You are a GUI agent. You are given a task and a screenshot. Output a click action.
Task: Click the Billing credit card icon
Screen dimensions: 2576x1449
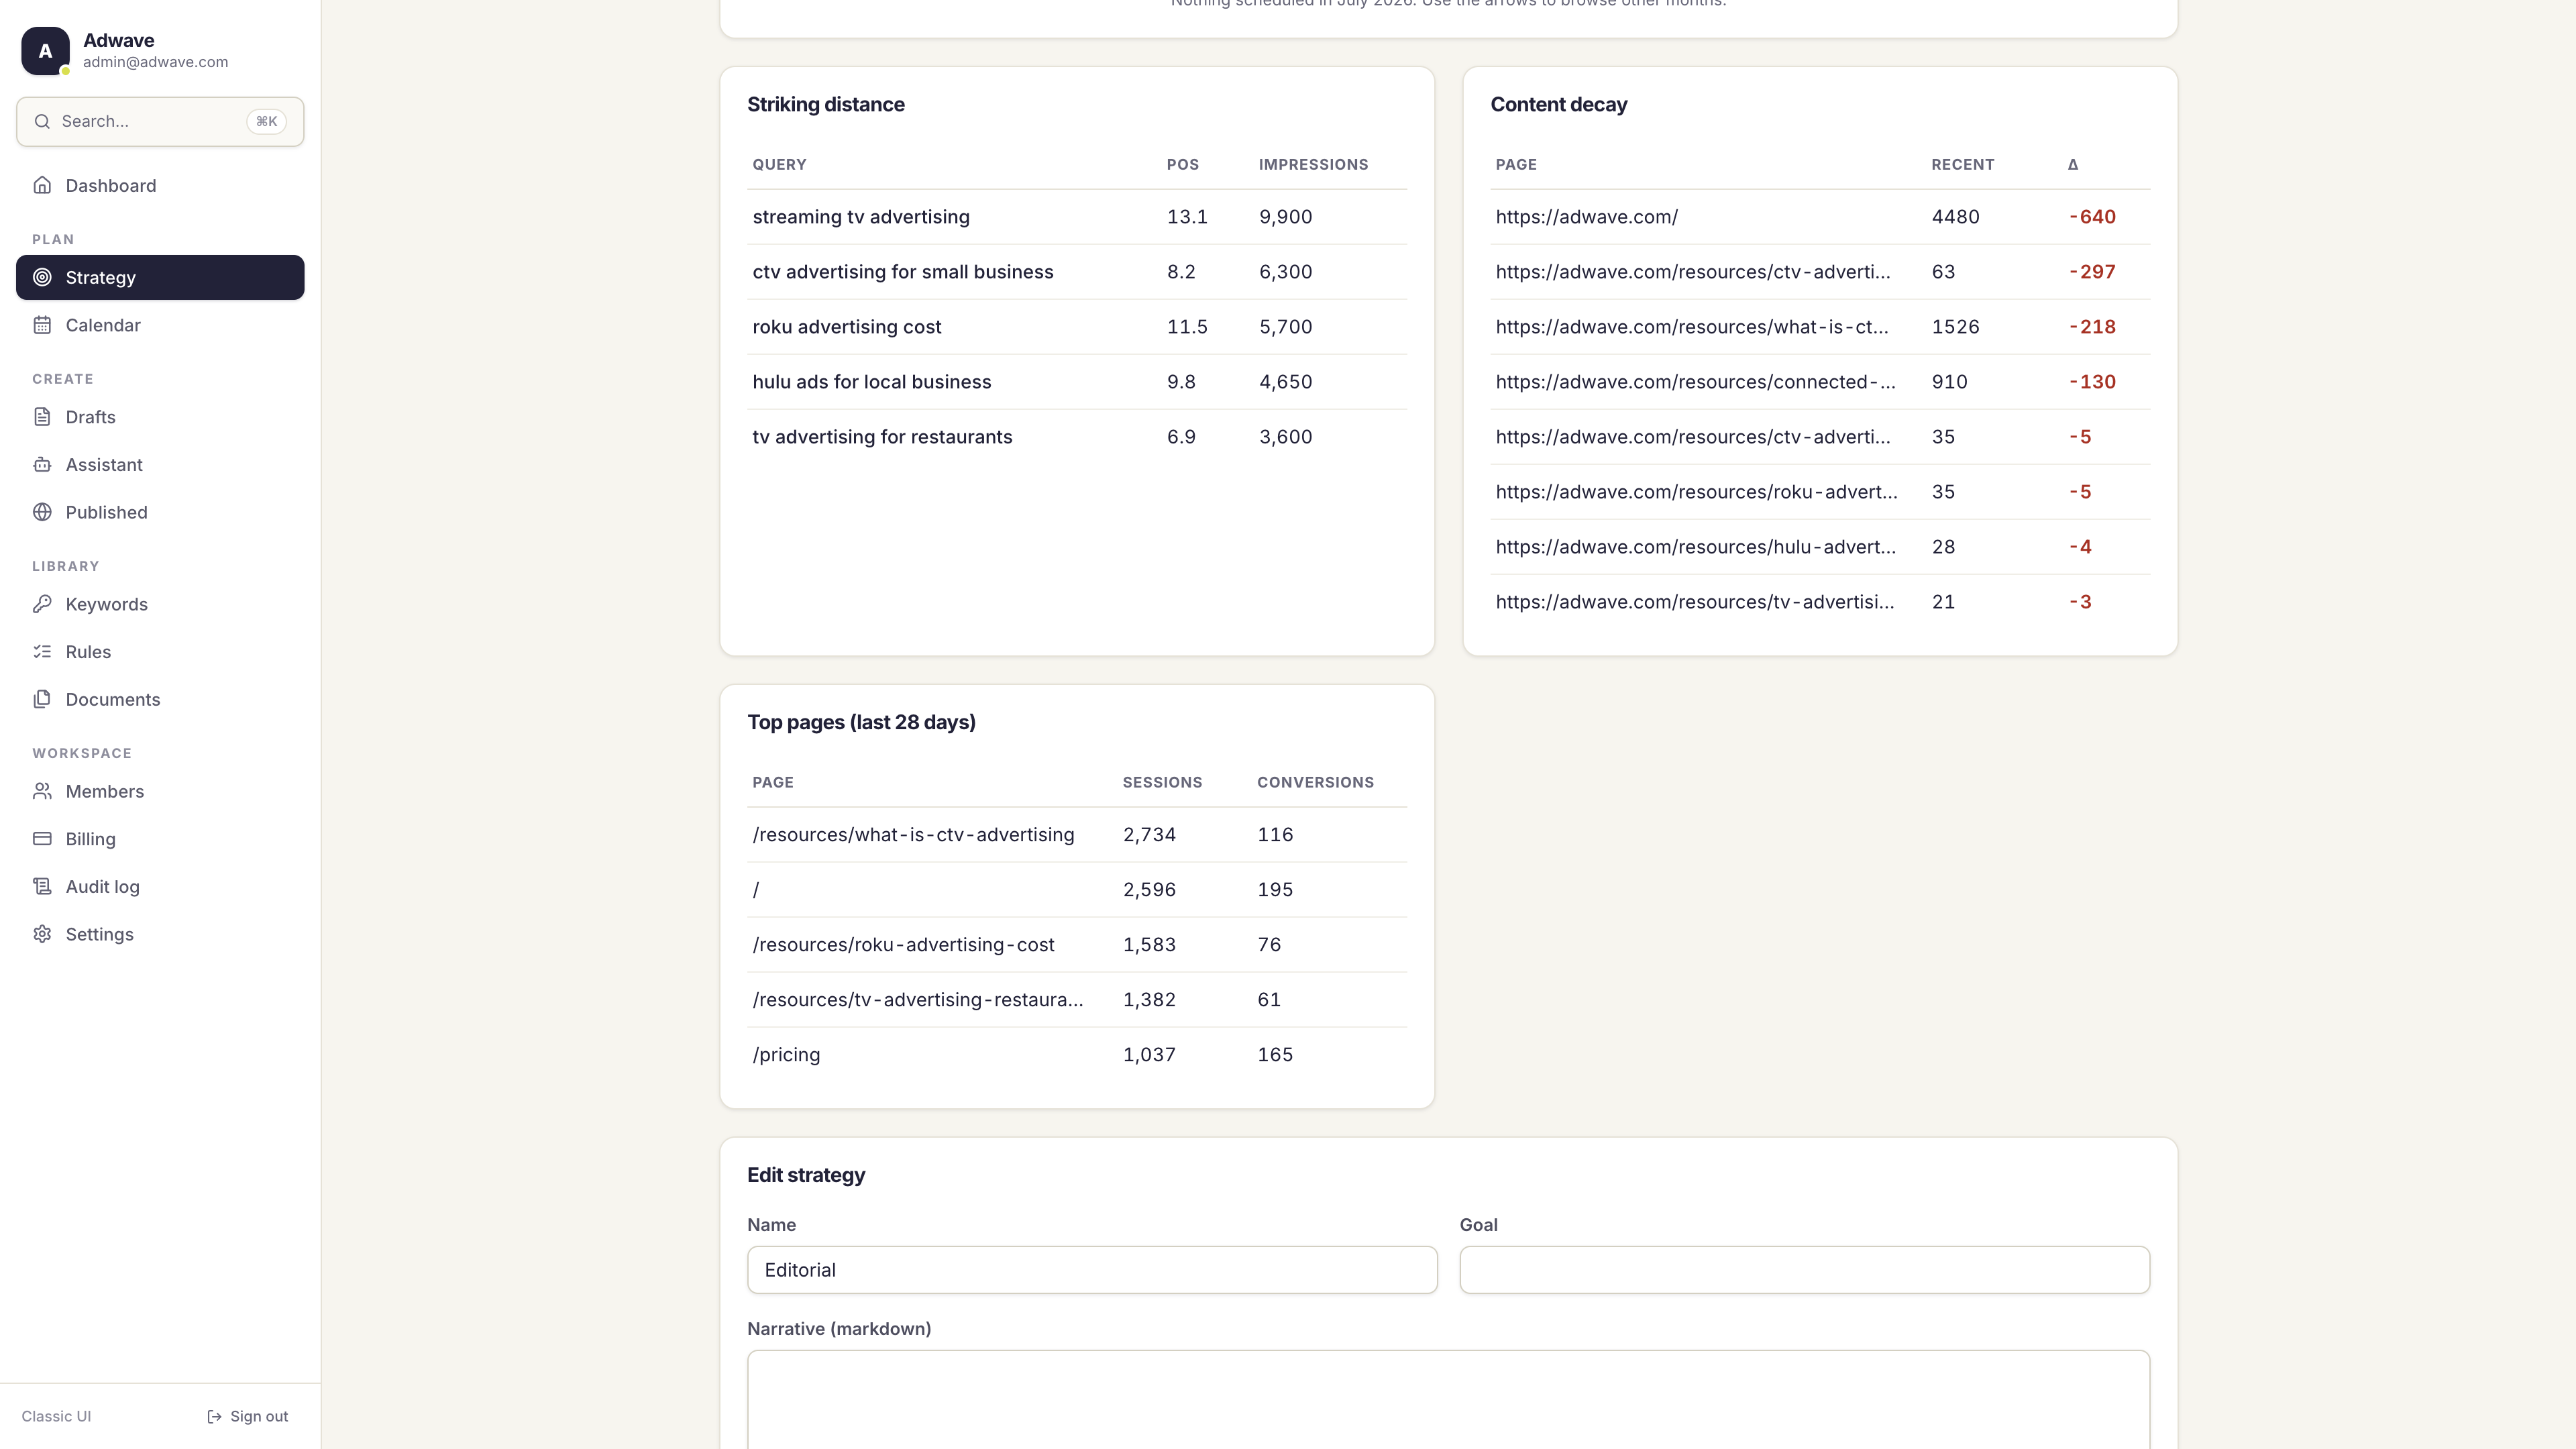click(x=42, y=838)
